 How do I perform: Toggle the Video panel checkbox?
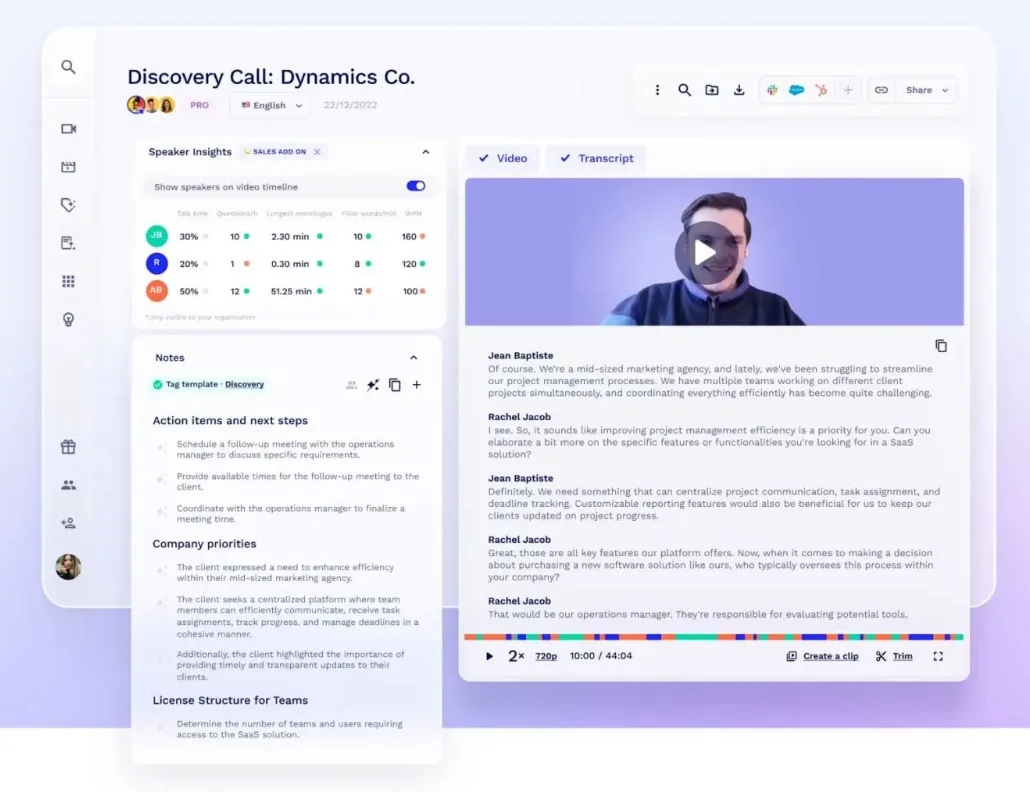[503, 158]
